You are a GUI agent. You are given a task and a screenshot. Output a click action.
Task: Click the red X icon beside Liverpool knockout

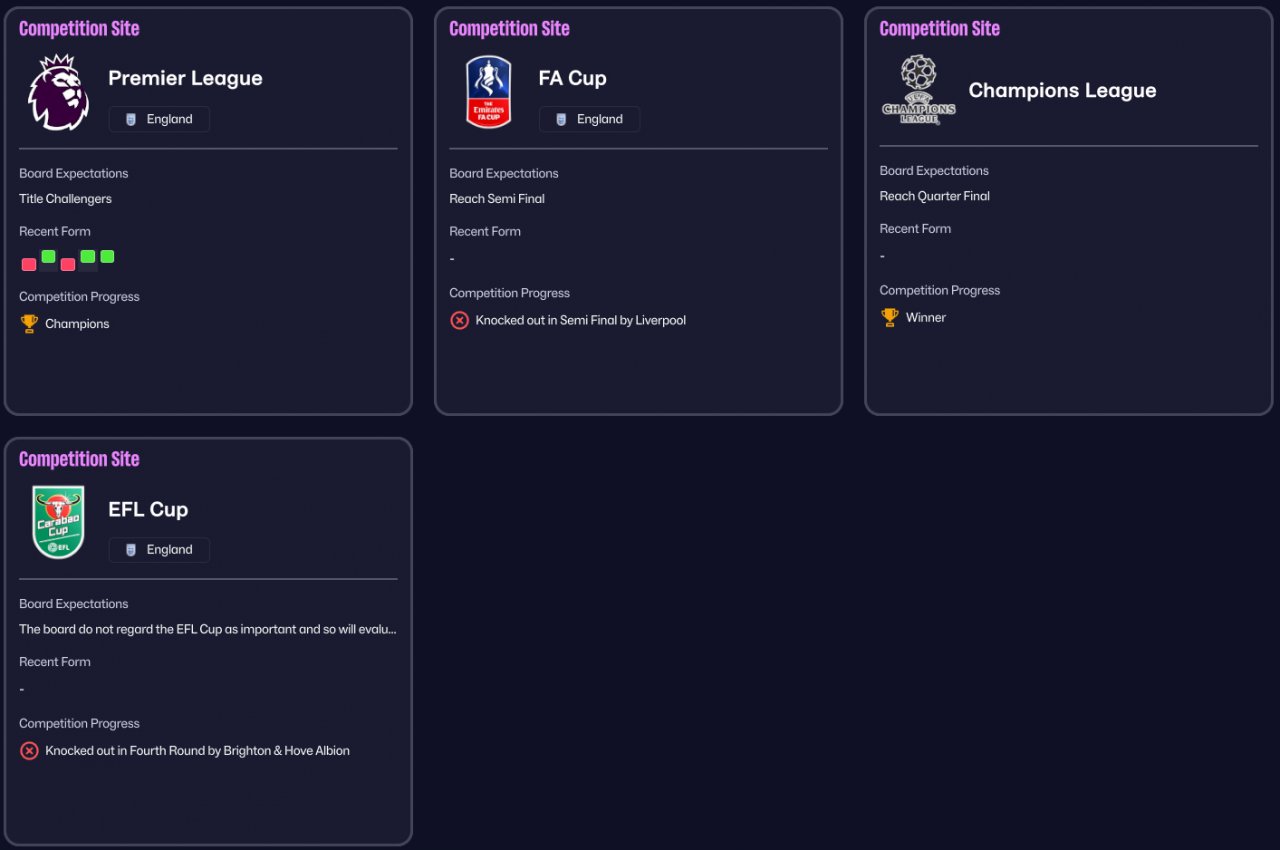[x=459, y=321]
